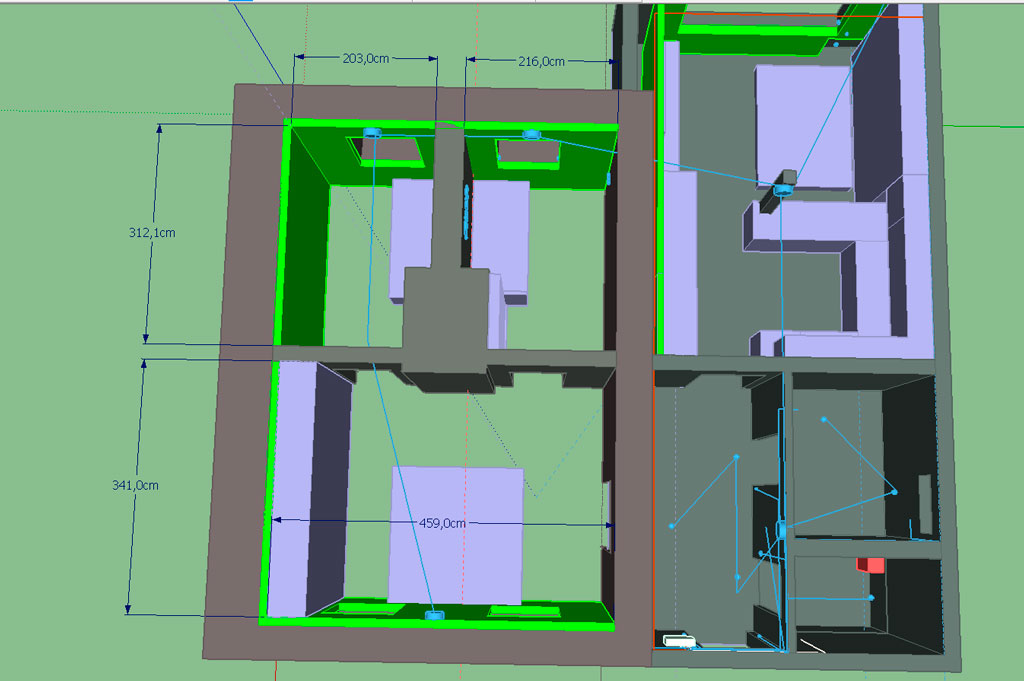Click the right window opening in green wall
The image size is (1024, 681).
(528, 153)
